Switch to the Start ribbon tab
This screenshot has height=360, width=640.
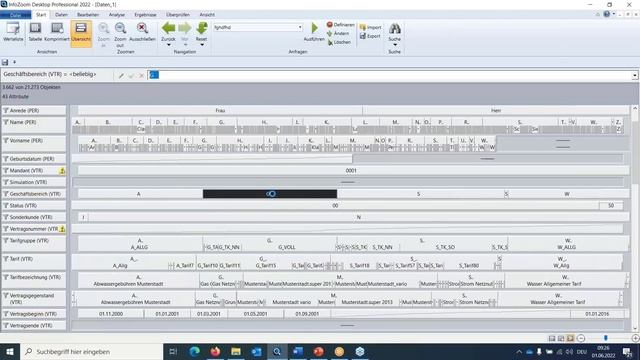pyautogui.click(x=41, y=15)
